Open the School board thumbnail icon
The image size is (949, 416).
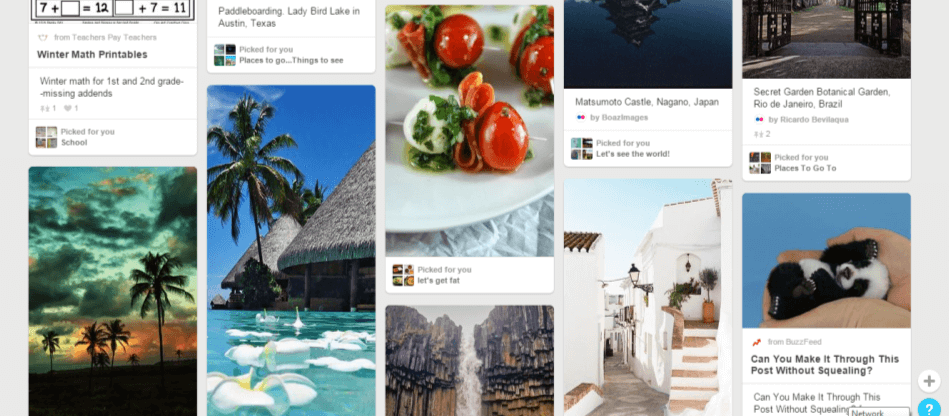click(47, 137)
